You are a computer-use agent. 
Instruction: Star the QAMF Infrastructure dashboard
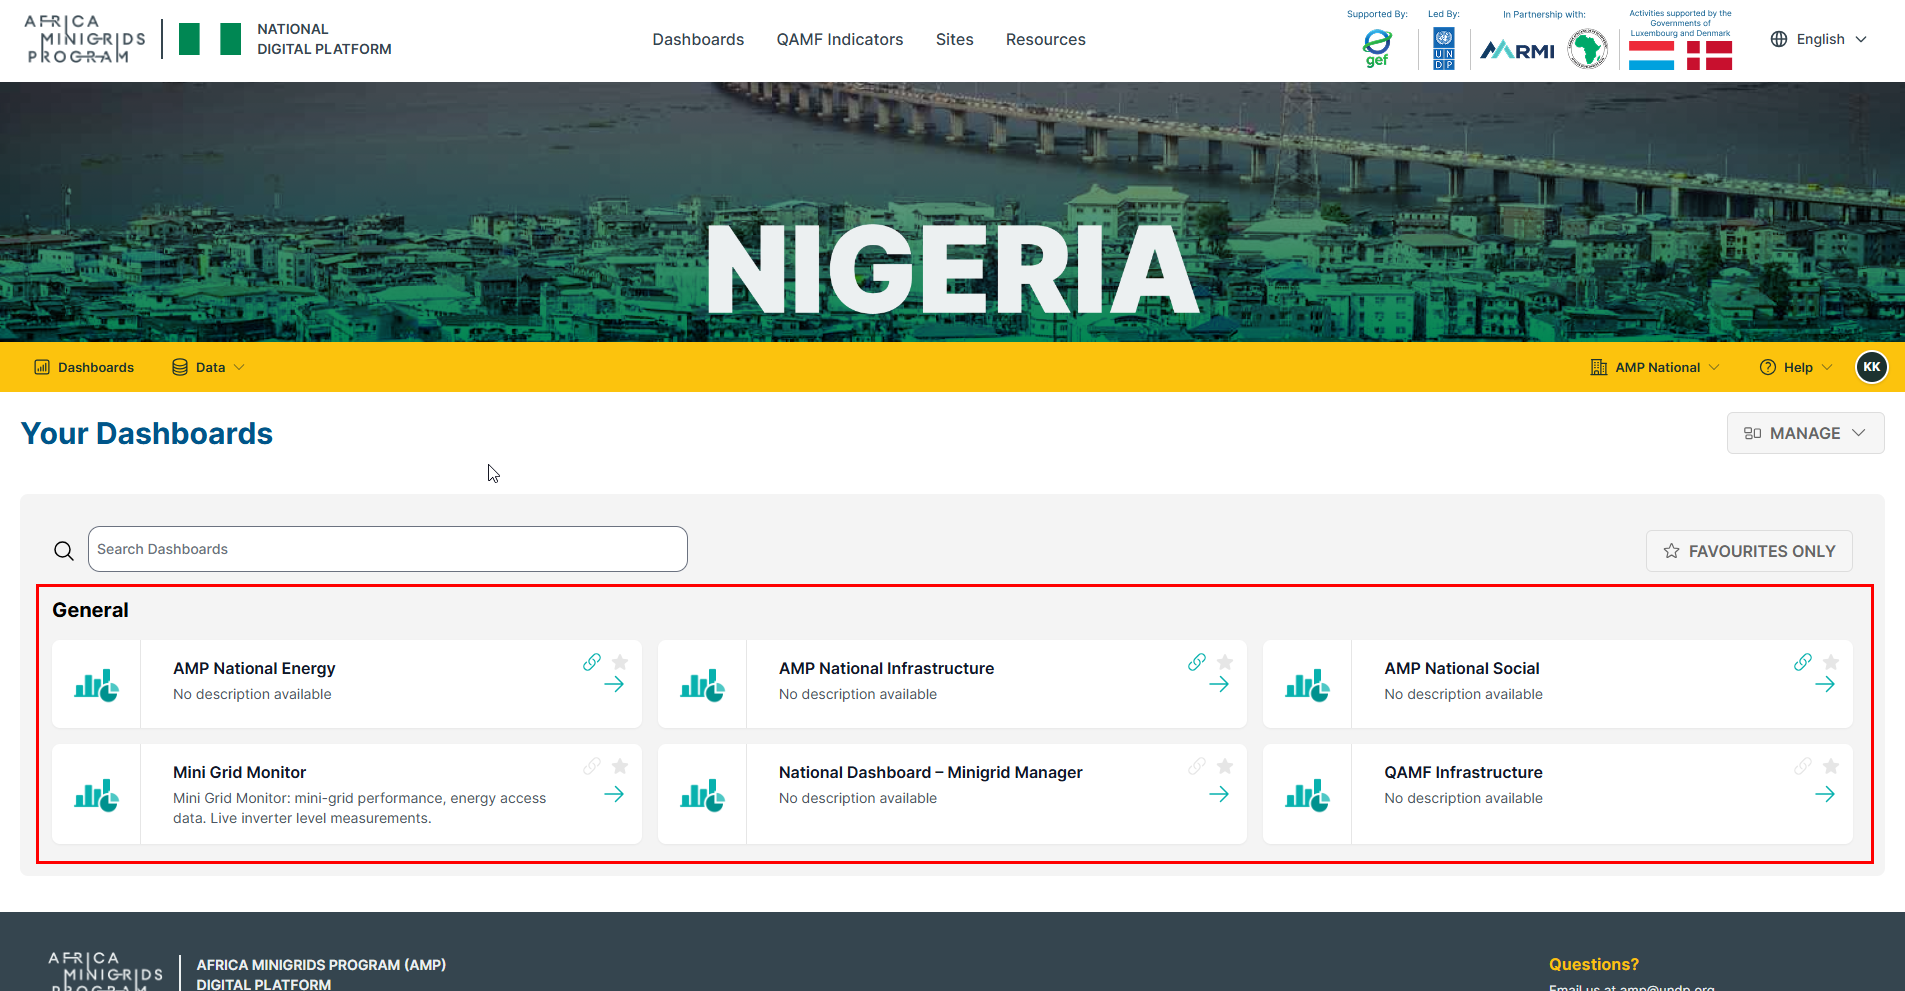click(1831, 766)
